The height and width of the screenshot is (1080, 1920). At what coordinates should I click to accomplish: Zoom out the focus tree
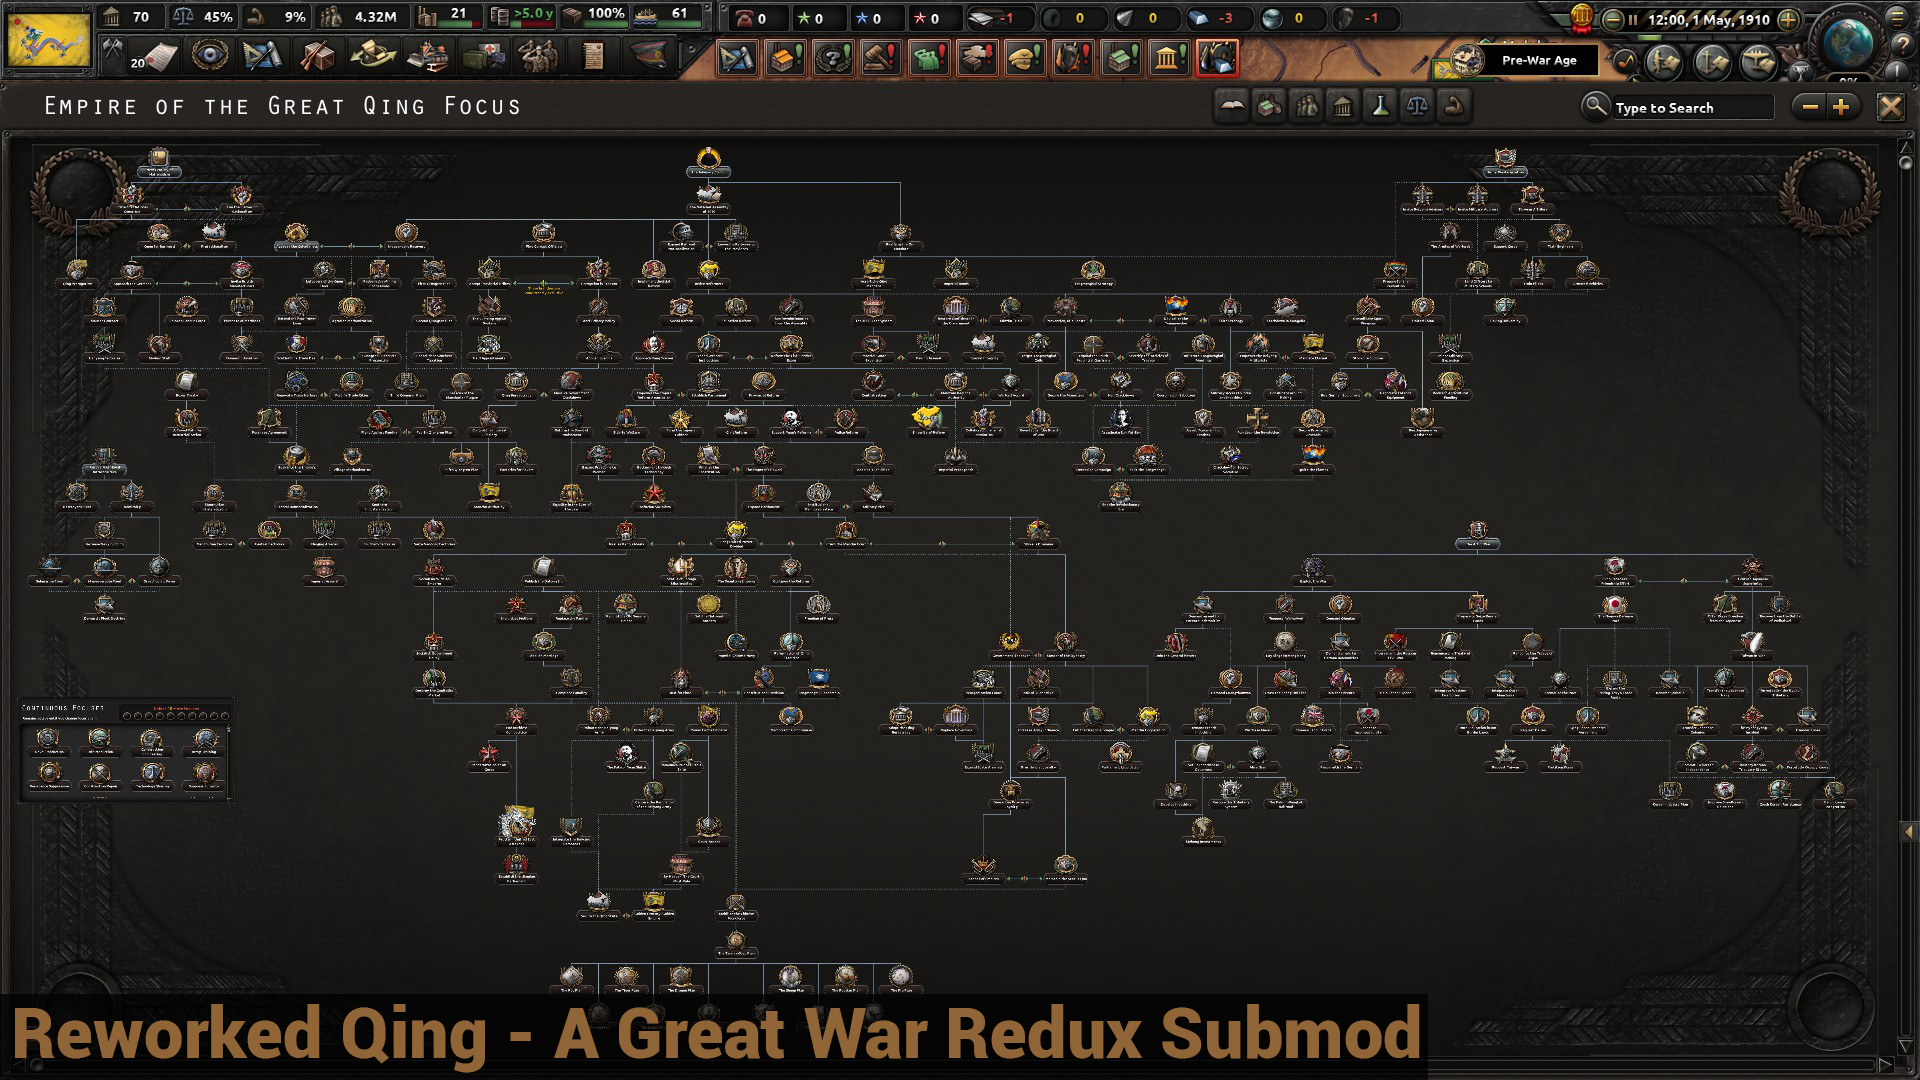1810,107
